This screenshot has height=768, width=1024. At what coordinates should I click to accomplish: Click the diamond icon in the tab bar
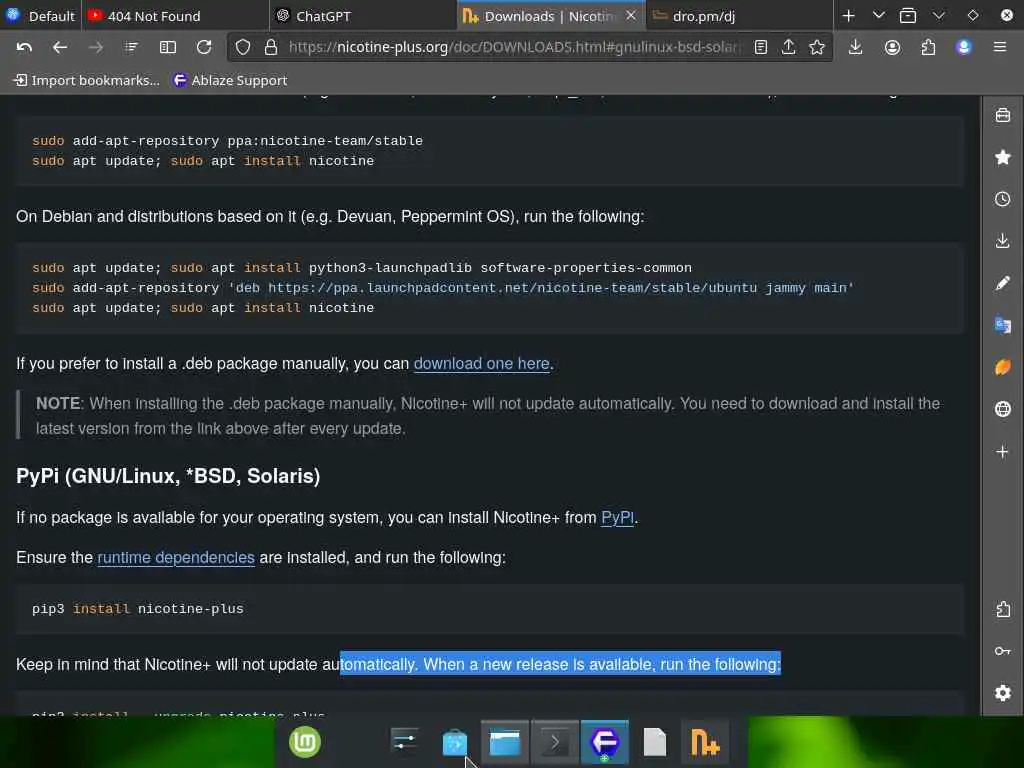pos(973,16)
